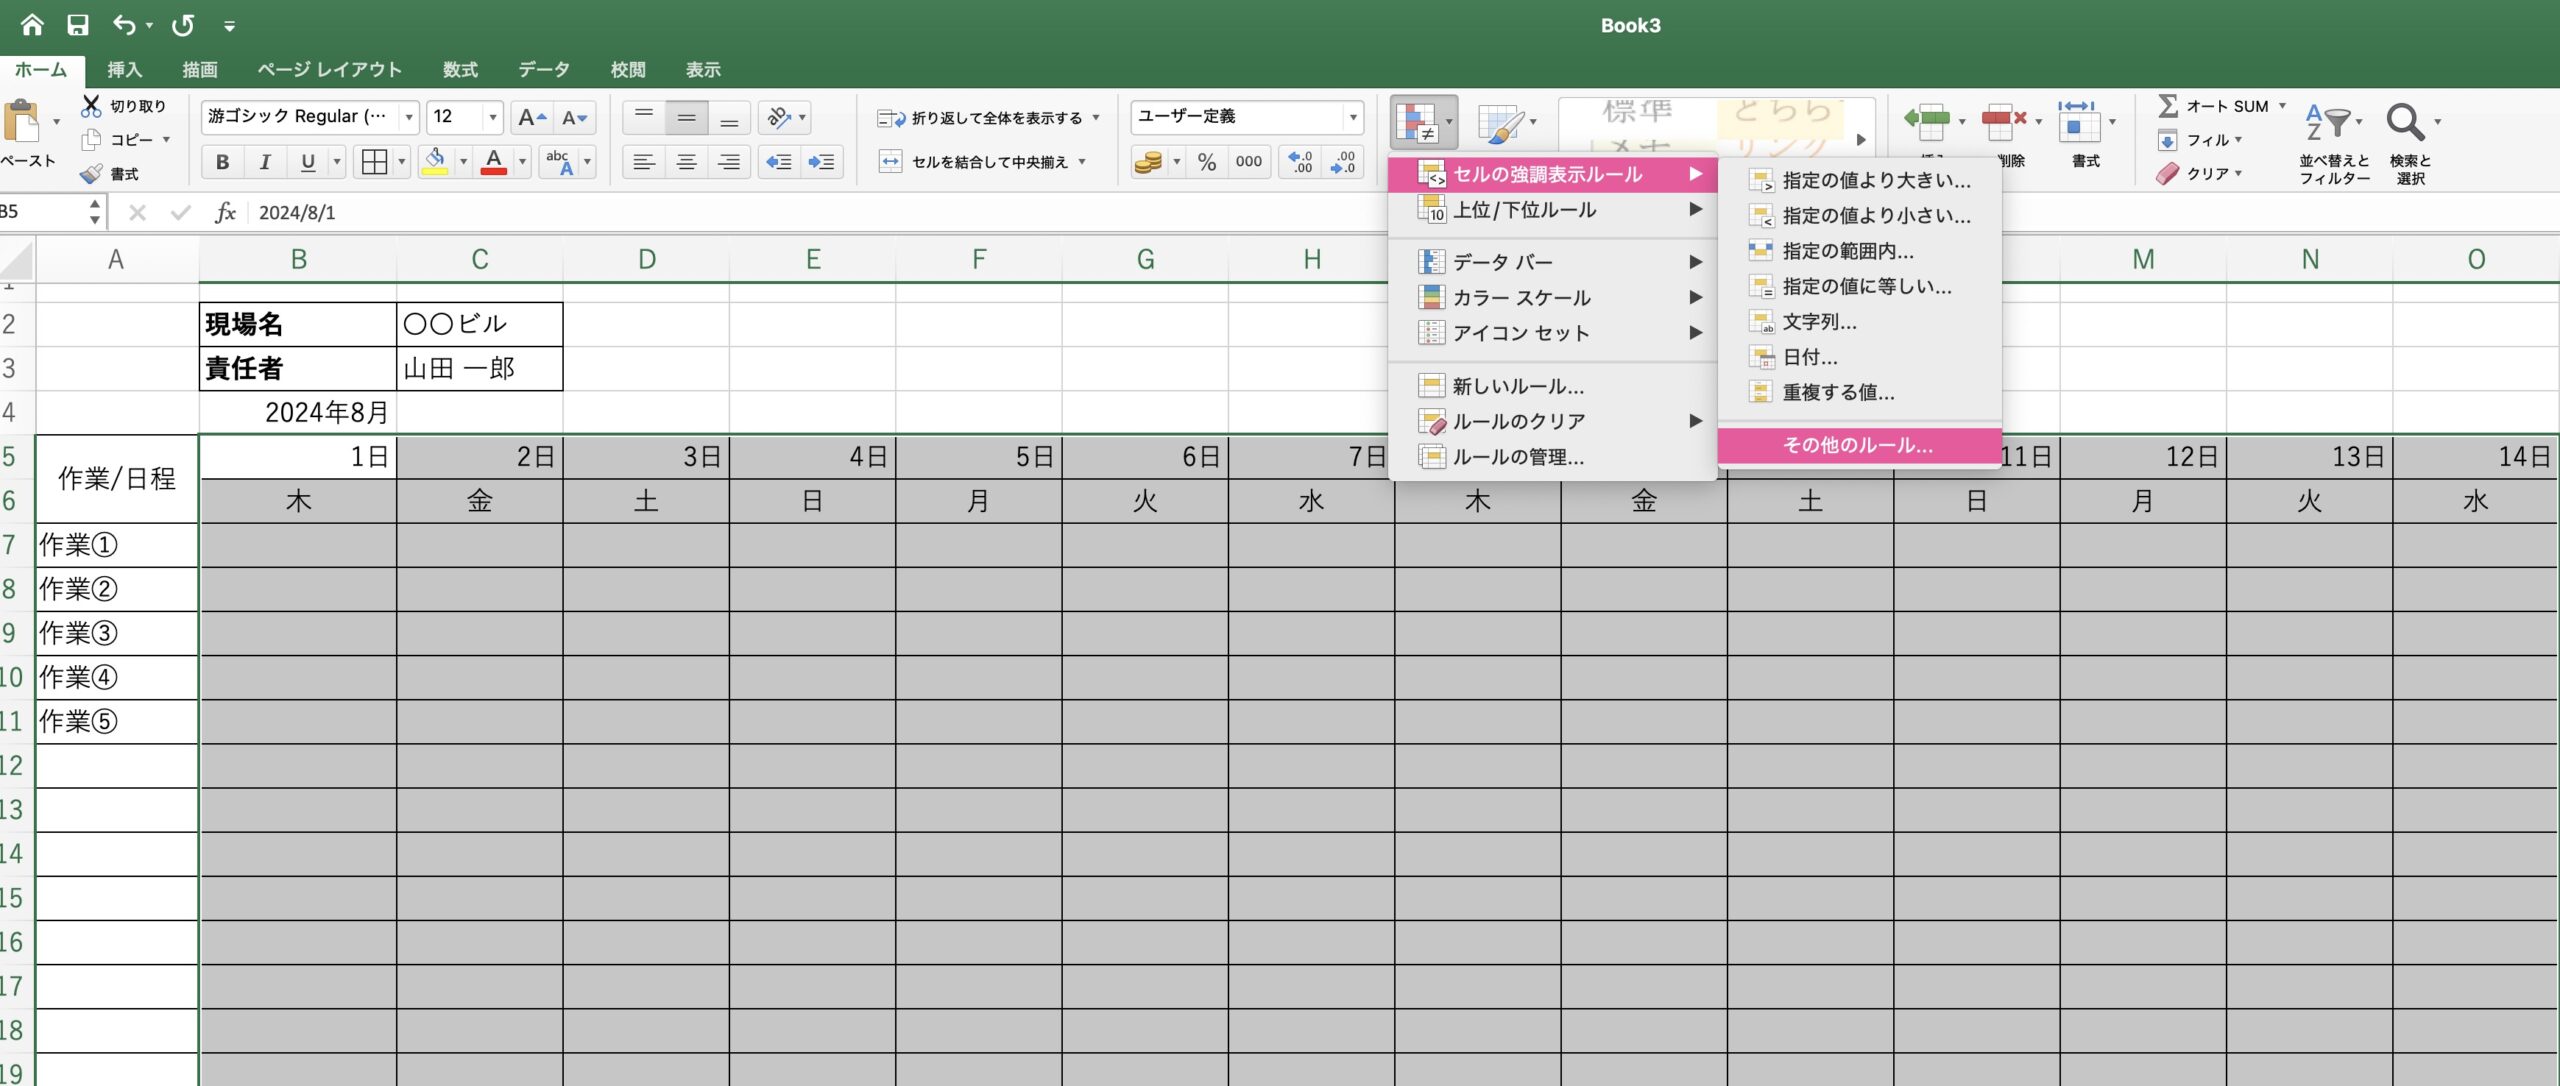Click セルを結合して中央揃え button
2560x1086 pixels.
[x=983, y=162]
